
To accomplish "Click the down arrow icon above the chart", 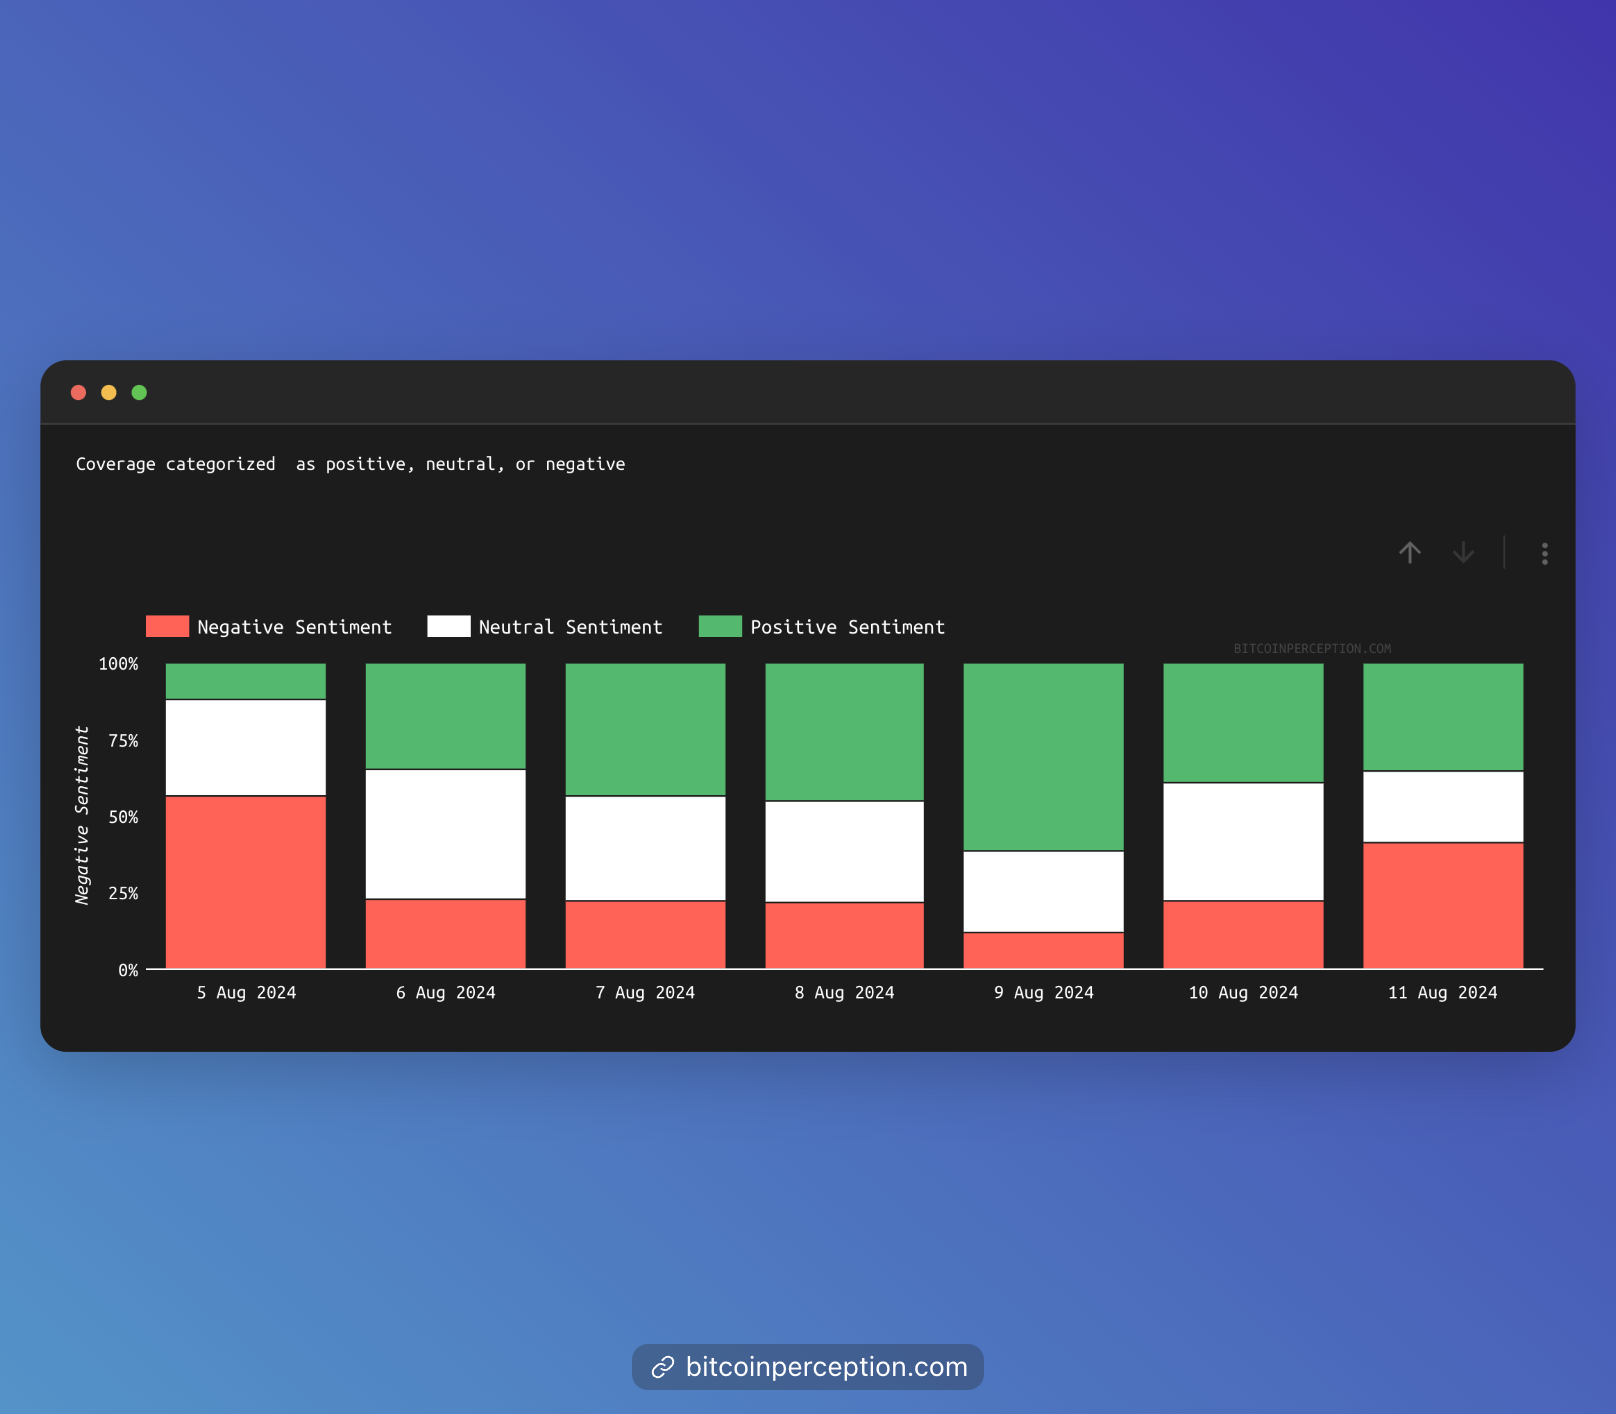I will [x=1463, y=553].
